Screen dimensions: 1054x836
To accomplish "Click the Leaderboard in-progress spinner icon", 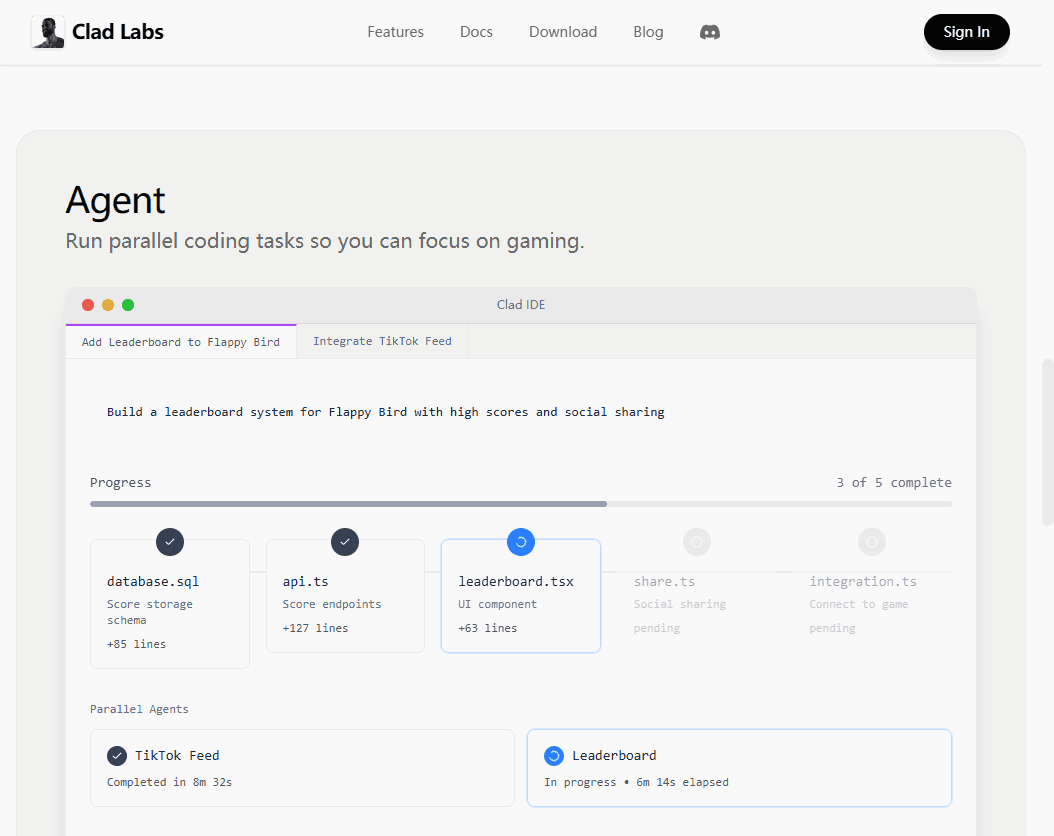I will pos(554,756).
